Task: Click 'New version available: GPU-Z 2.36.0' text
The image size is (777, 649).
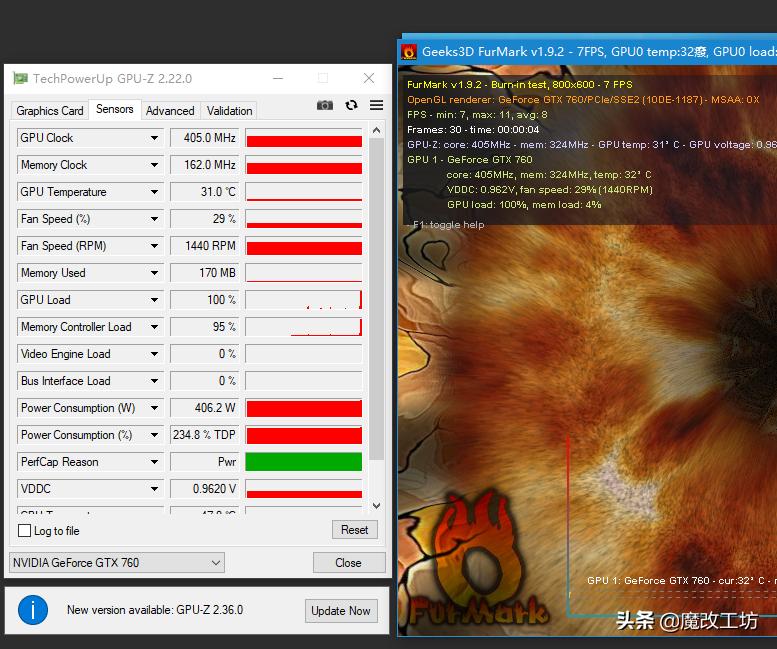Action: (x=155, y=610)
